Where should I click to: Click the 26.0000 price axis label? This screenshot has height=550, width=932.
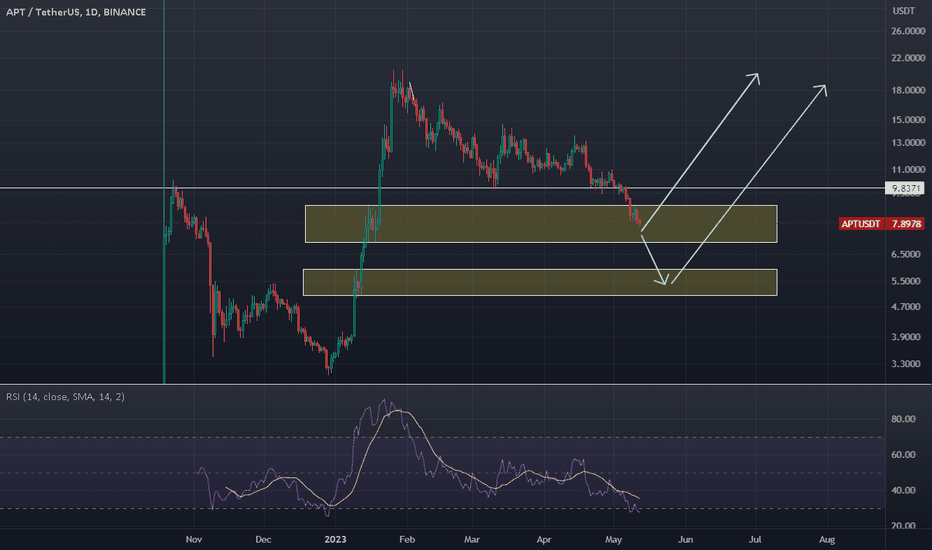pos(908,31)
